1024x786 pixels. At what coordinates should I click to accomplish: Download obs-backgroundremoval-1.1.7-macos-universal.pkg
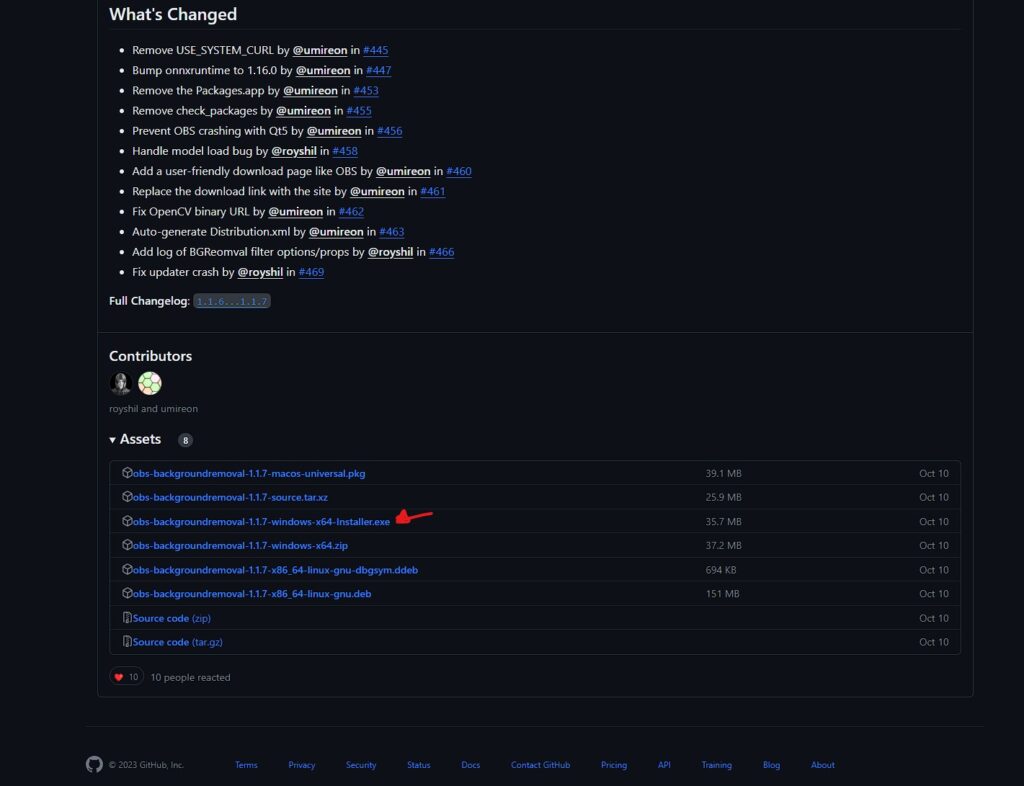[249, 473]
